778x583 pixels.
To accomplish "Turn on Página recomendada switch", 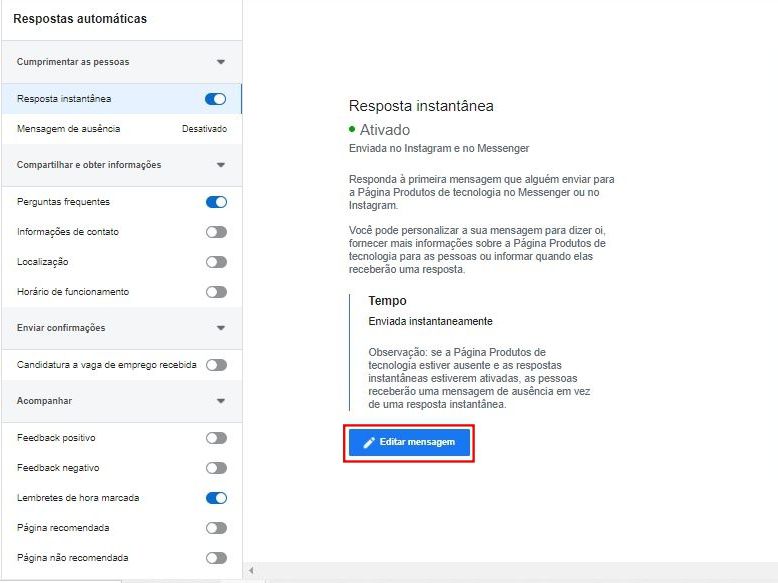I will (216, 528).
